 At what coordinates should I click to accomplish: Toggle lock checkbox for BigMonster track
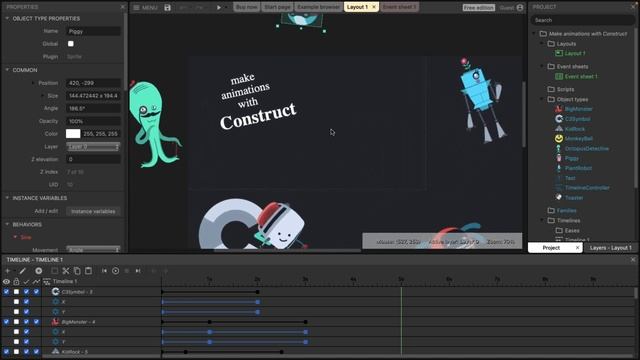click(x=16, y=322)
